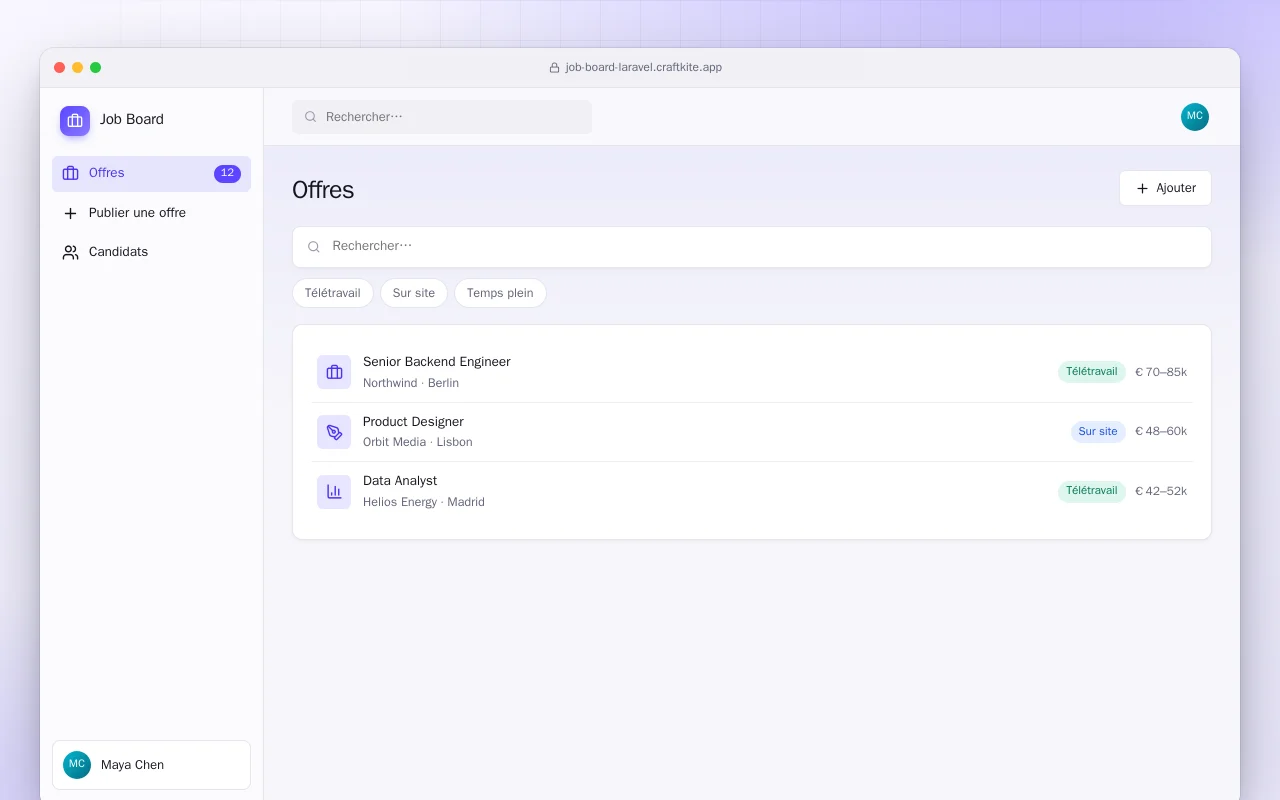The height and width of the screenshot is (800, 1280).
Task: Click the Job Board title text
Action: (132, 119)
